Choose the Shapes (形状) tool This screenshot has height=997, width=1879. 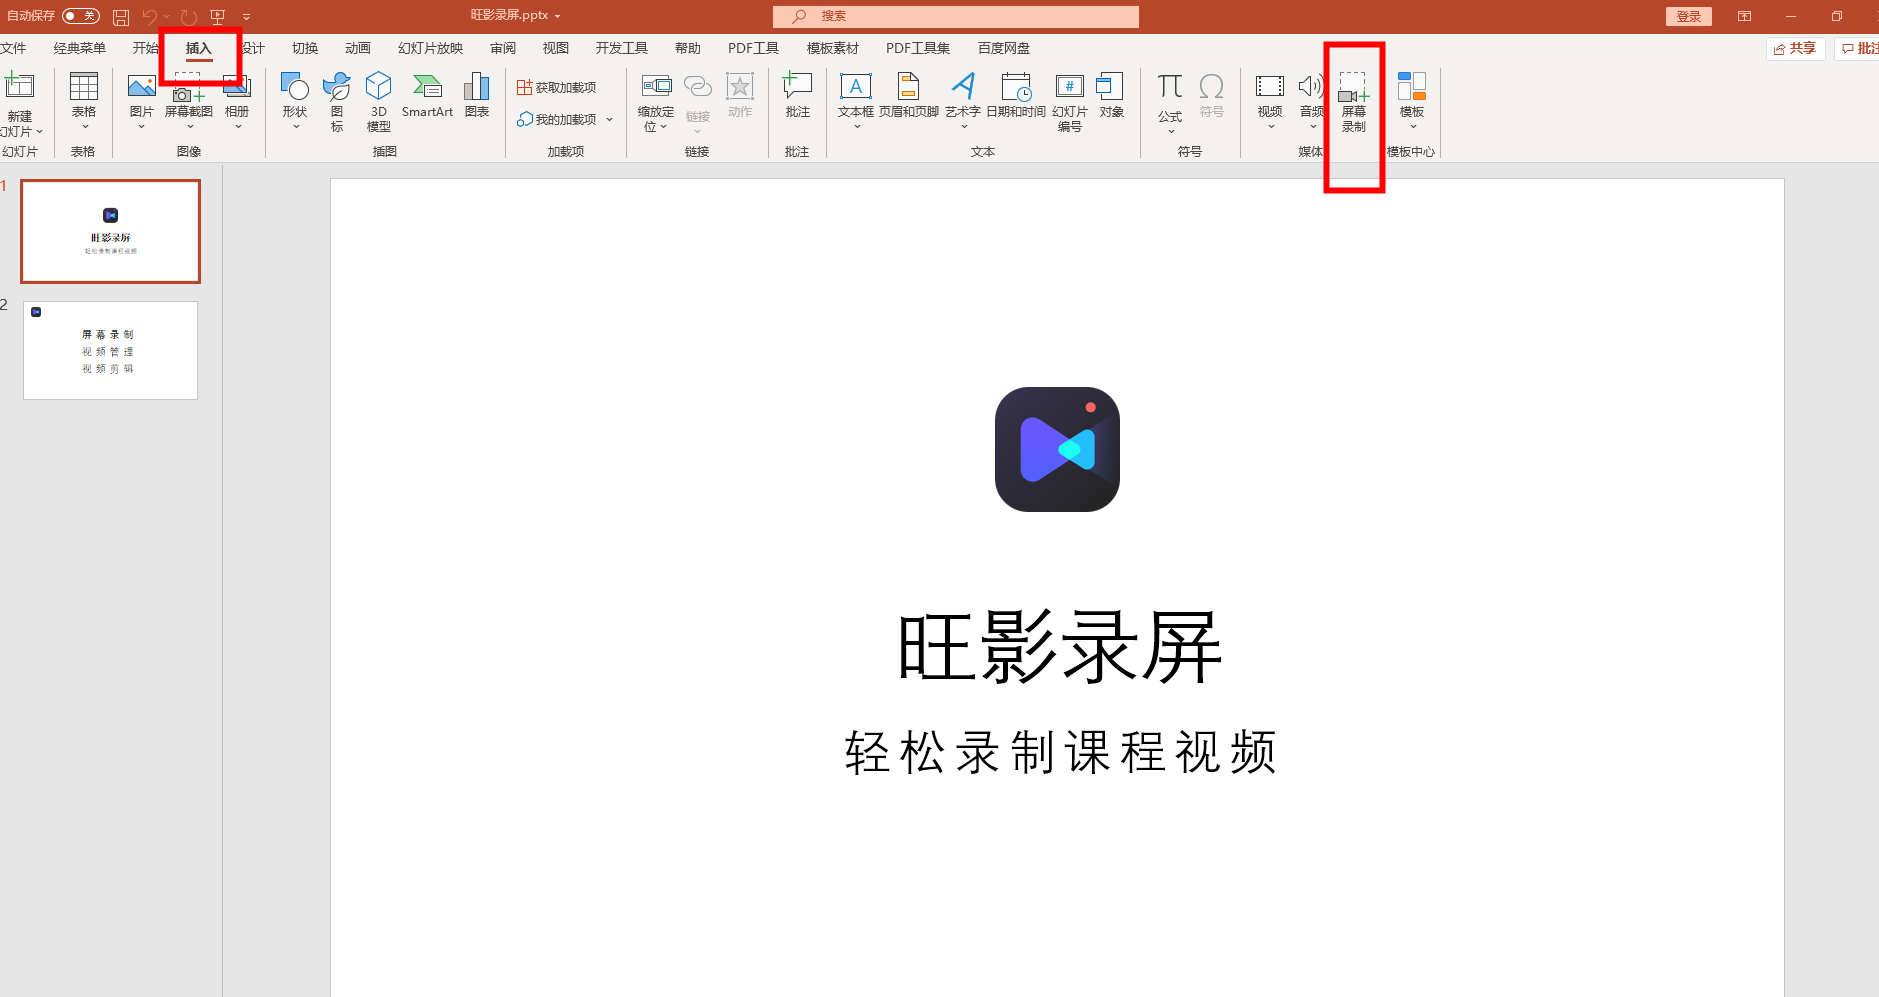[x=295, y=100]
